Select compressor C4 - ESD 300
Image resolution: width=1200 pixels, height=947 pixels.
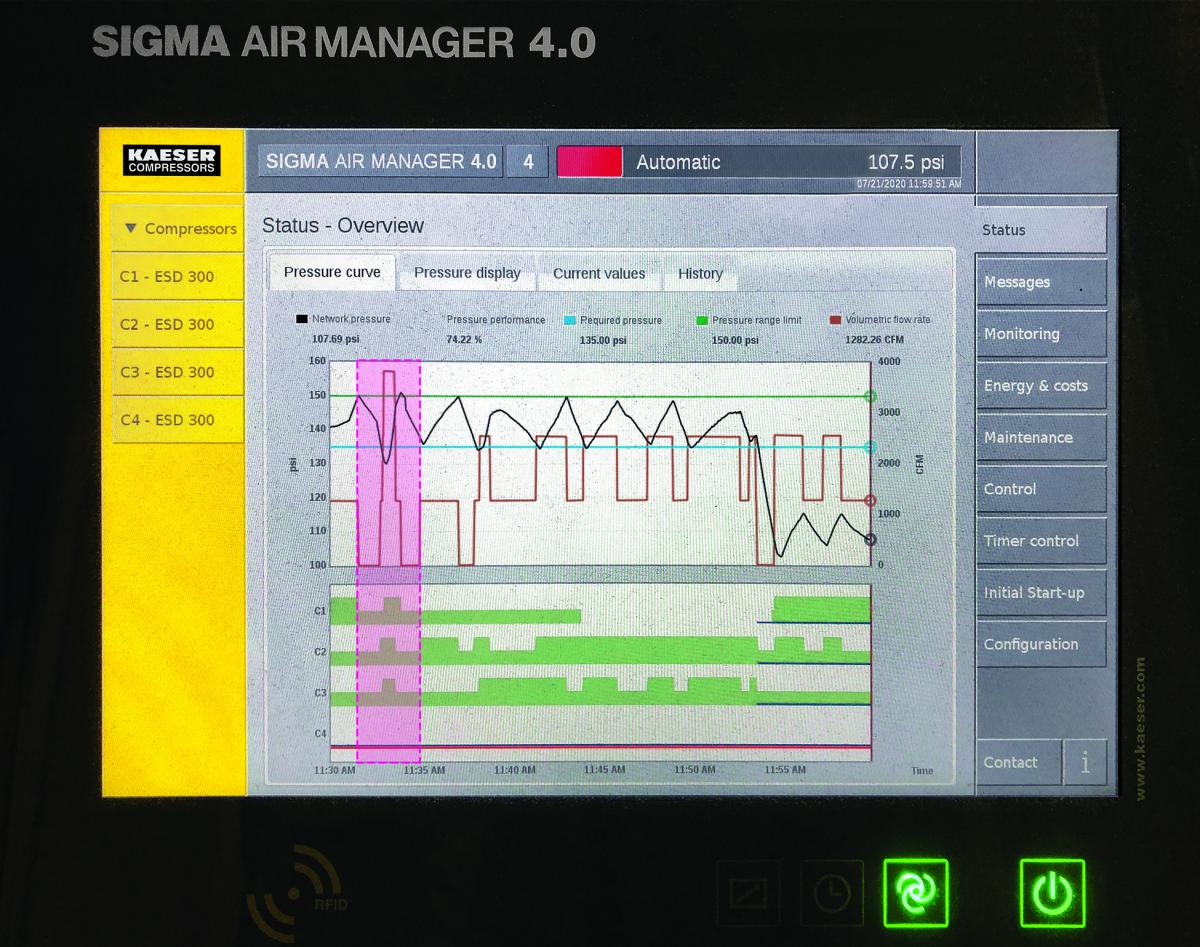click(179, 420)
